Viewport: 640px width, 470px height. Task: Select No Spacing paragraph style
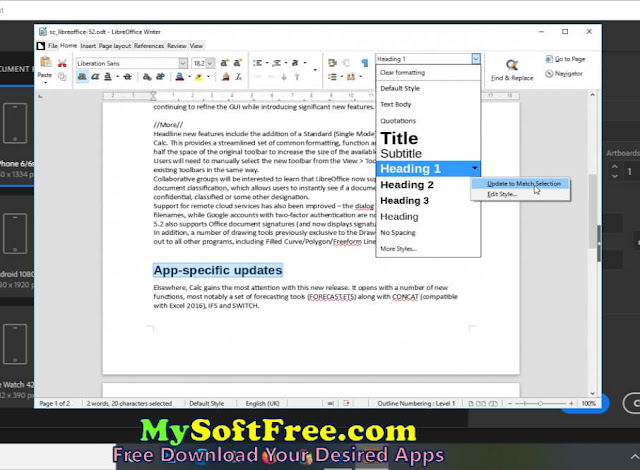[428, 233]
